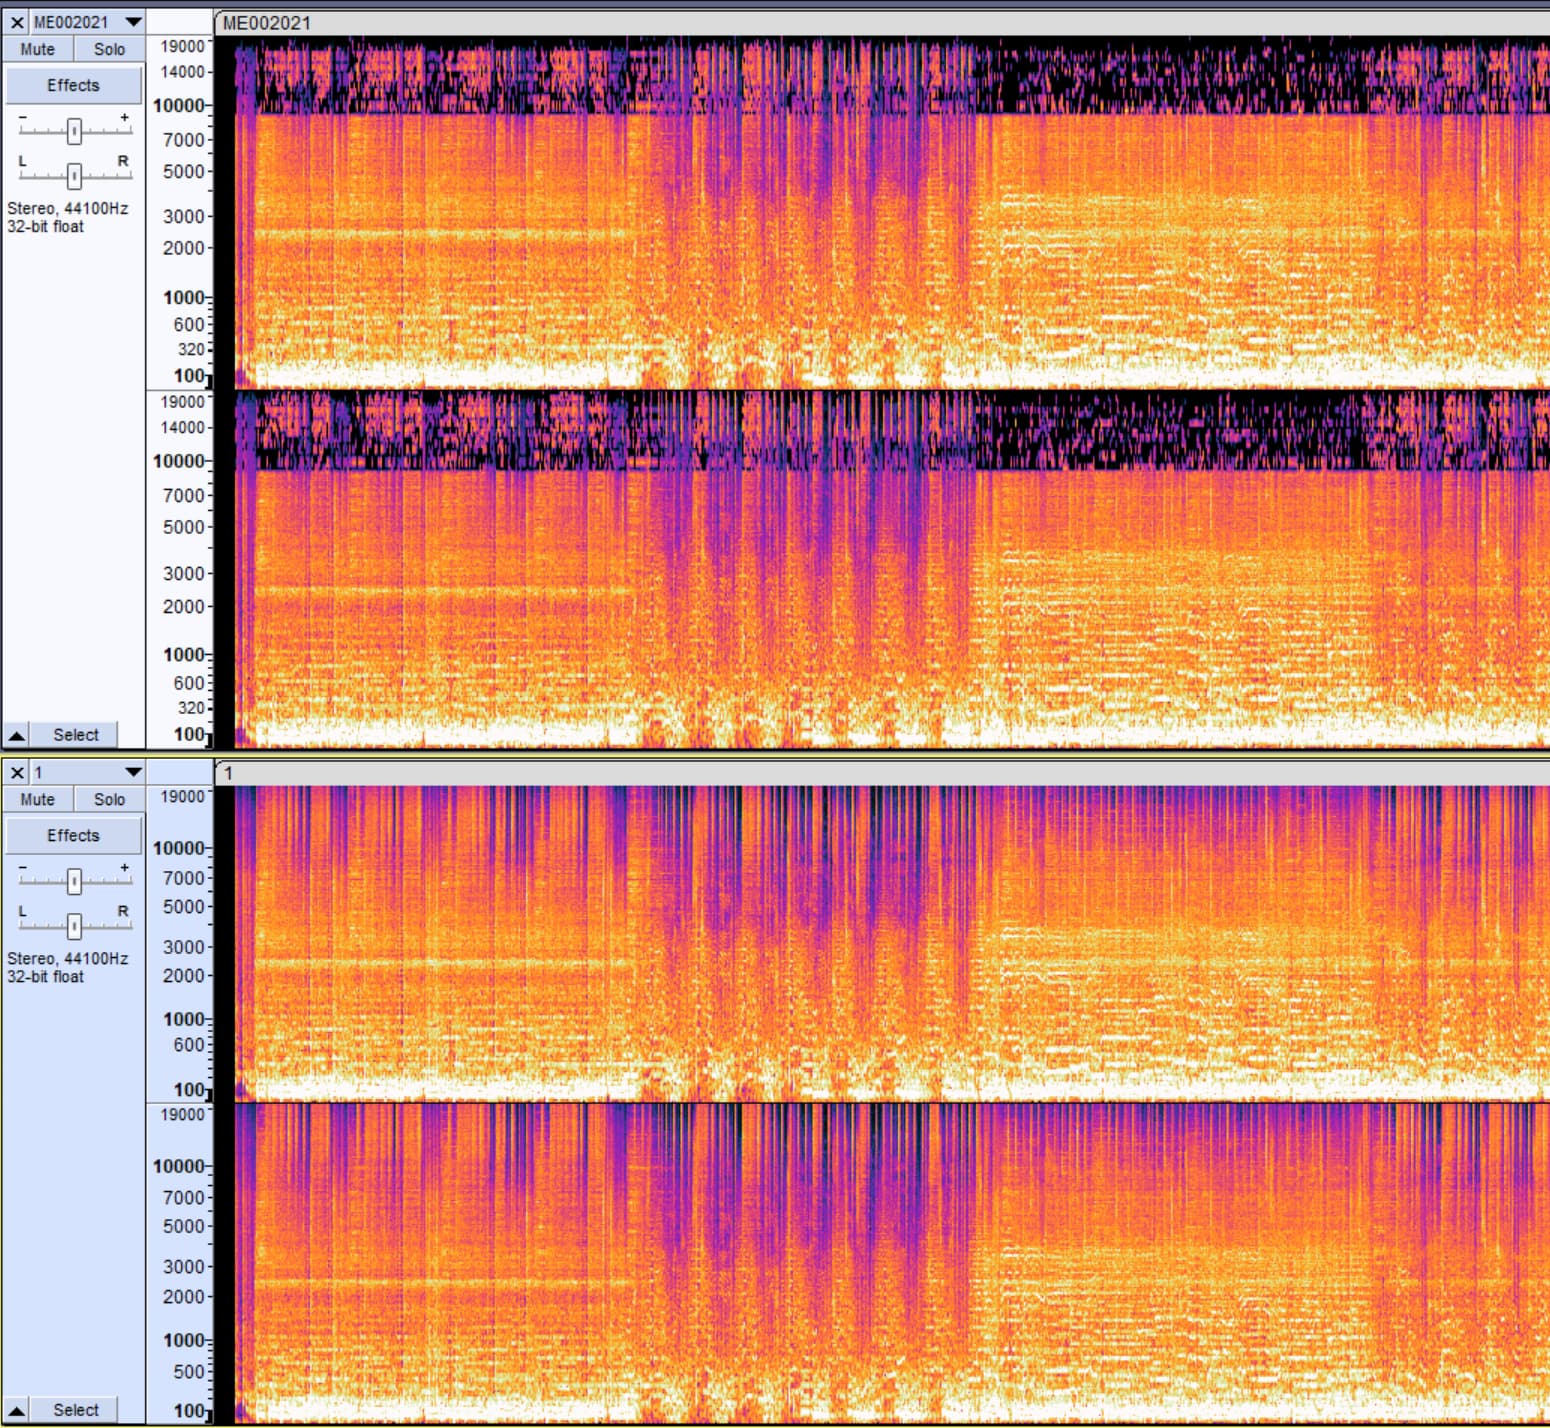Click the L/R pan slider on the ME002021 track
The width and height of the screenshot is (1550, 1428).
point(74,176)
